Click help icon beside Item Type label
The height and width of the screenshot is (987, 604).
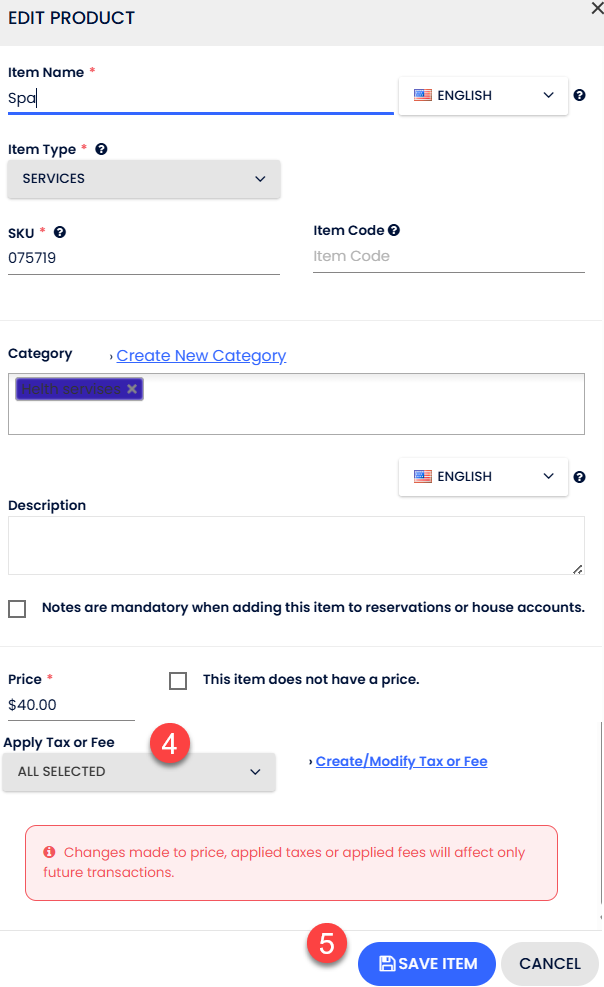[x=101, y=150]
